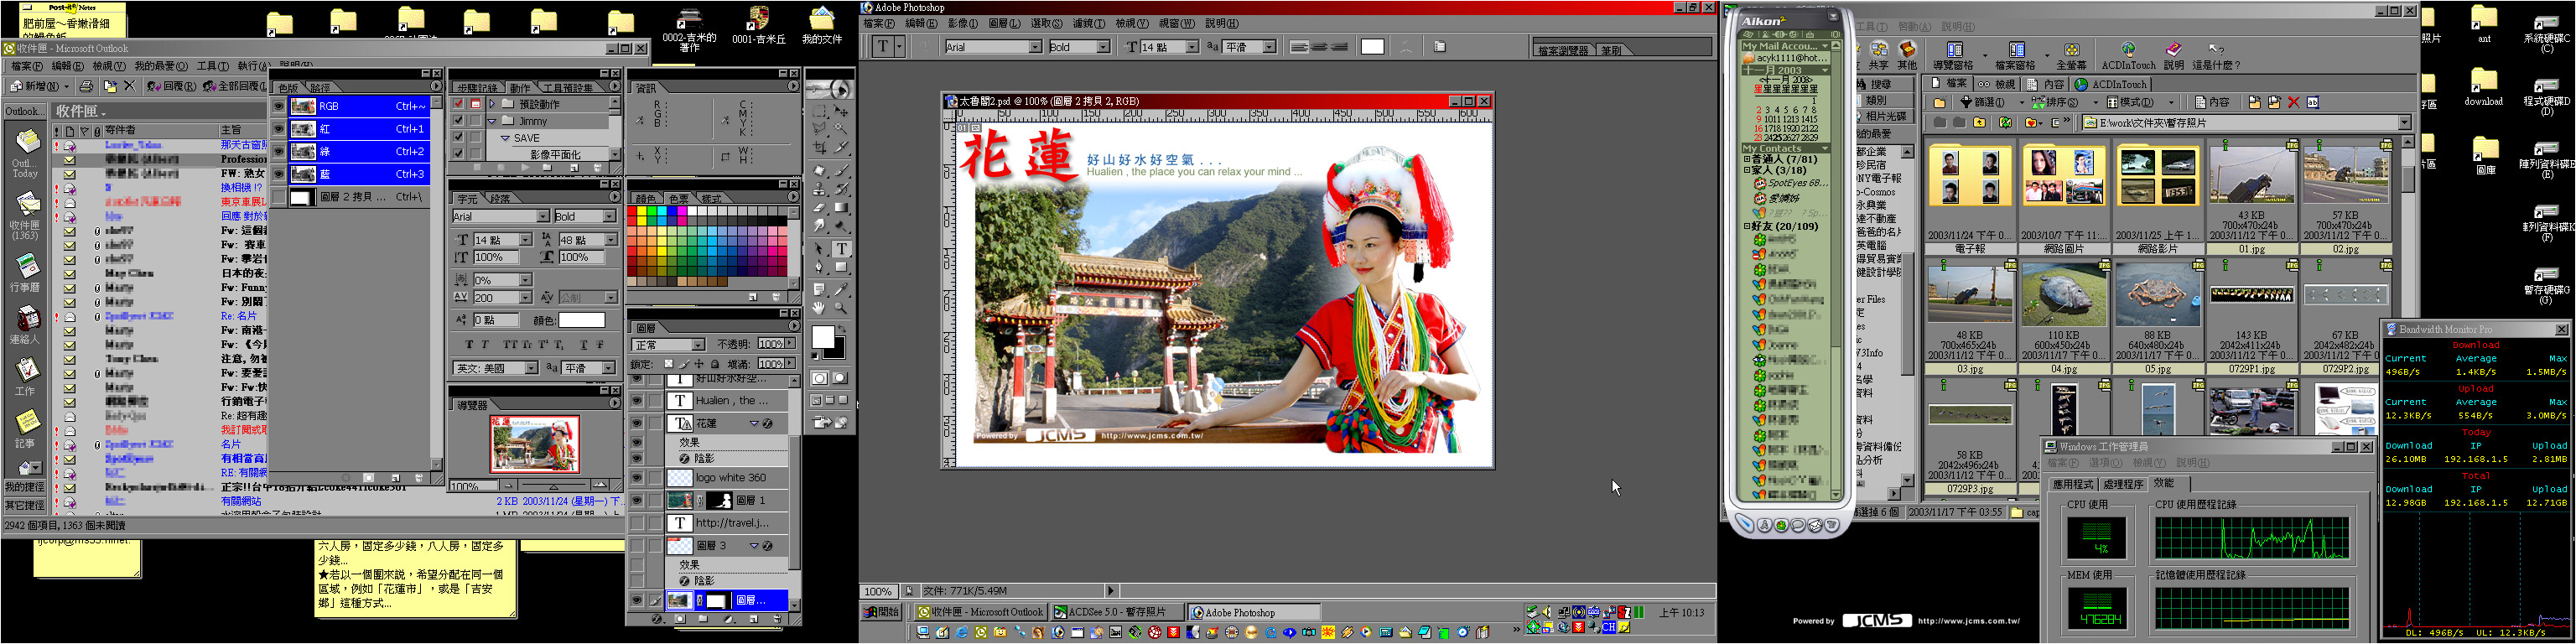Image resolution: width=2576 pixels, height=644 pixels.
Task: Select the Type tool in Photoshop toolbox
Action: pyautogui.click(x=841, y=249)
